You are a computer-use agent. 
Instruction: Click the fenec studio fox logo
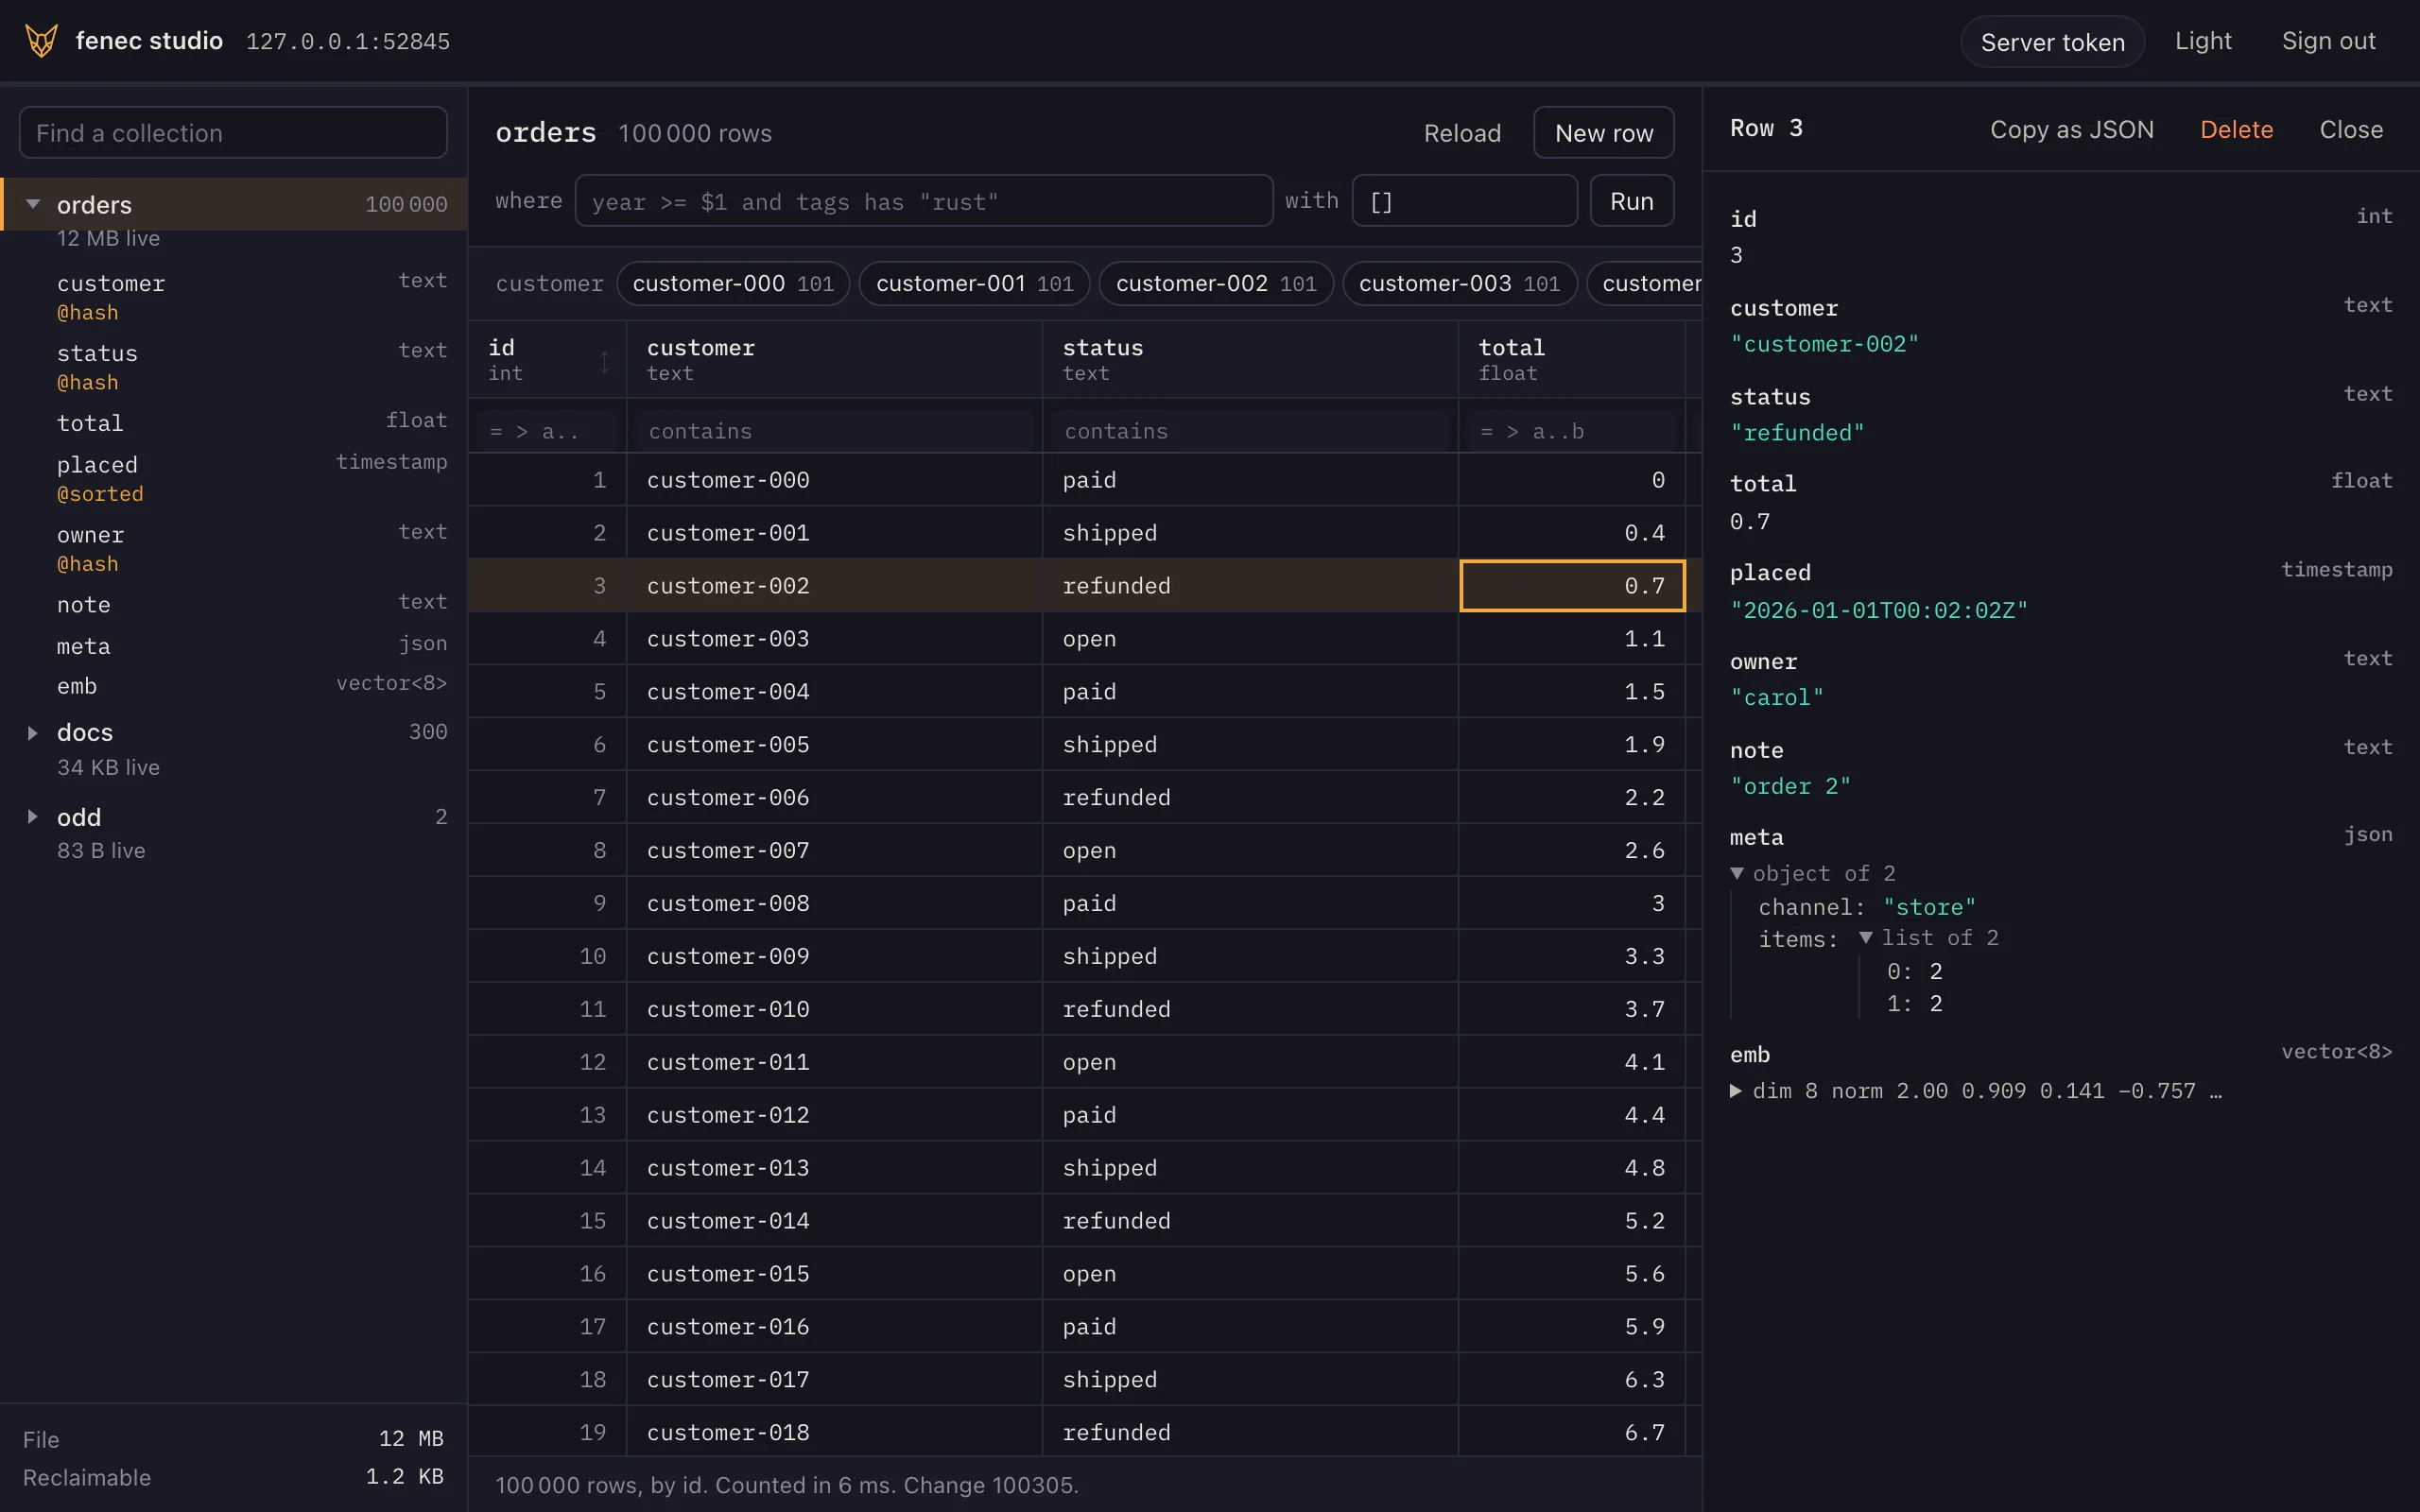(x=41, y=41)
